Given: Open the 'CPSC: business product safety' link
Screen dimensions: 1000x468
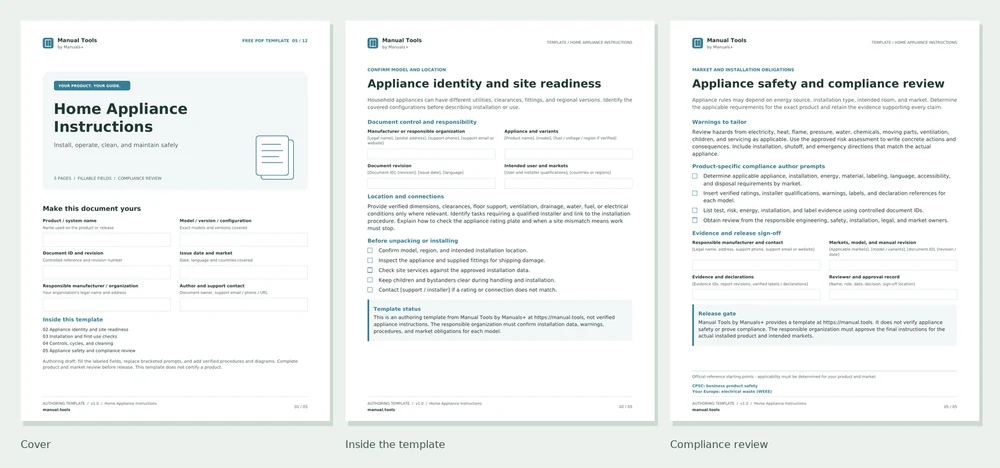Looking at the screenshot, I should [x=724, y=386].
